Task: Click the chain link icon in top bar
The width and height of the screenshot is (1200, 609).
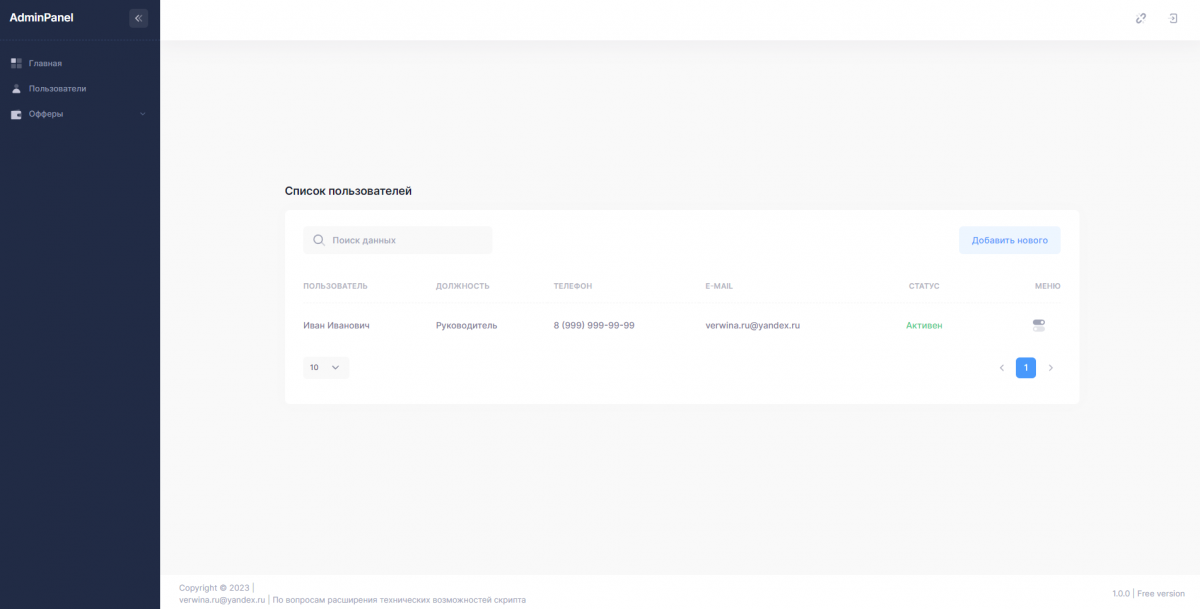Action: click(1141, 18)
